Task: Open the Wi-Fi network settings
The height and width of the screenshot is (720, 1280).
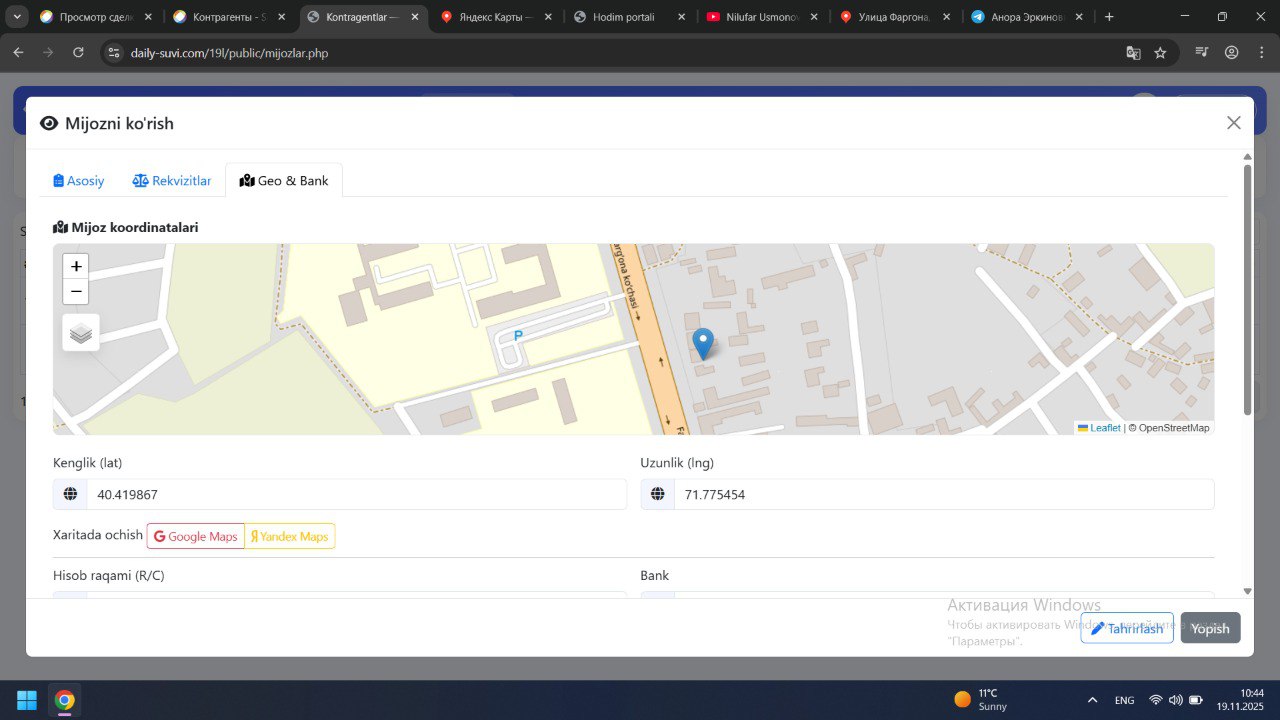Action: (x=1156, y=700)
